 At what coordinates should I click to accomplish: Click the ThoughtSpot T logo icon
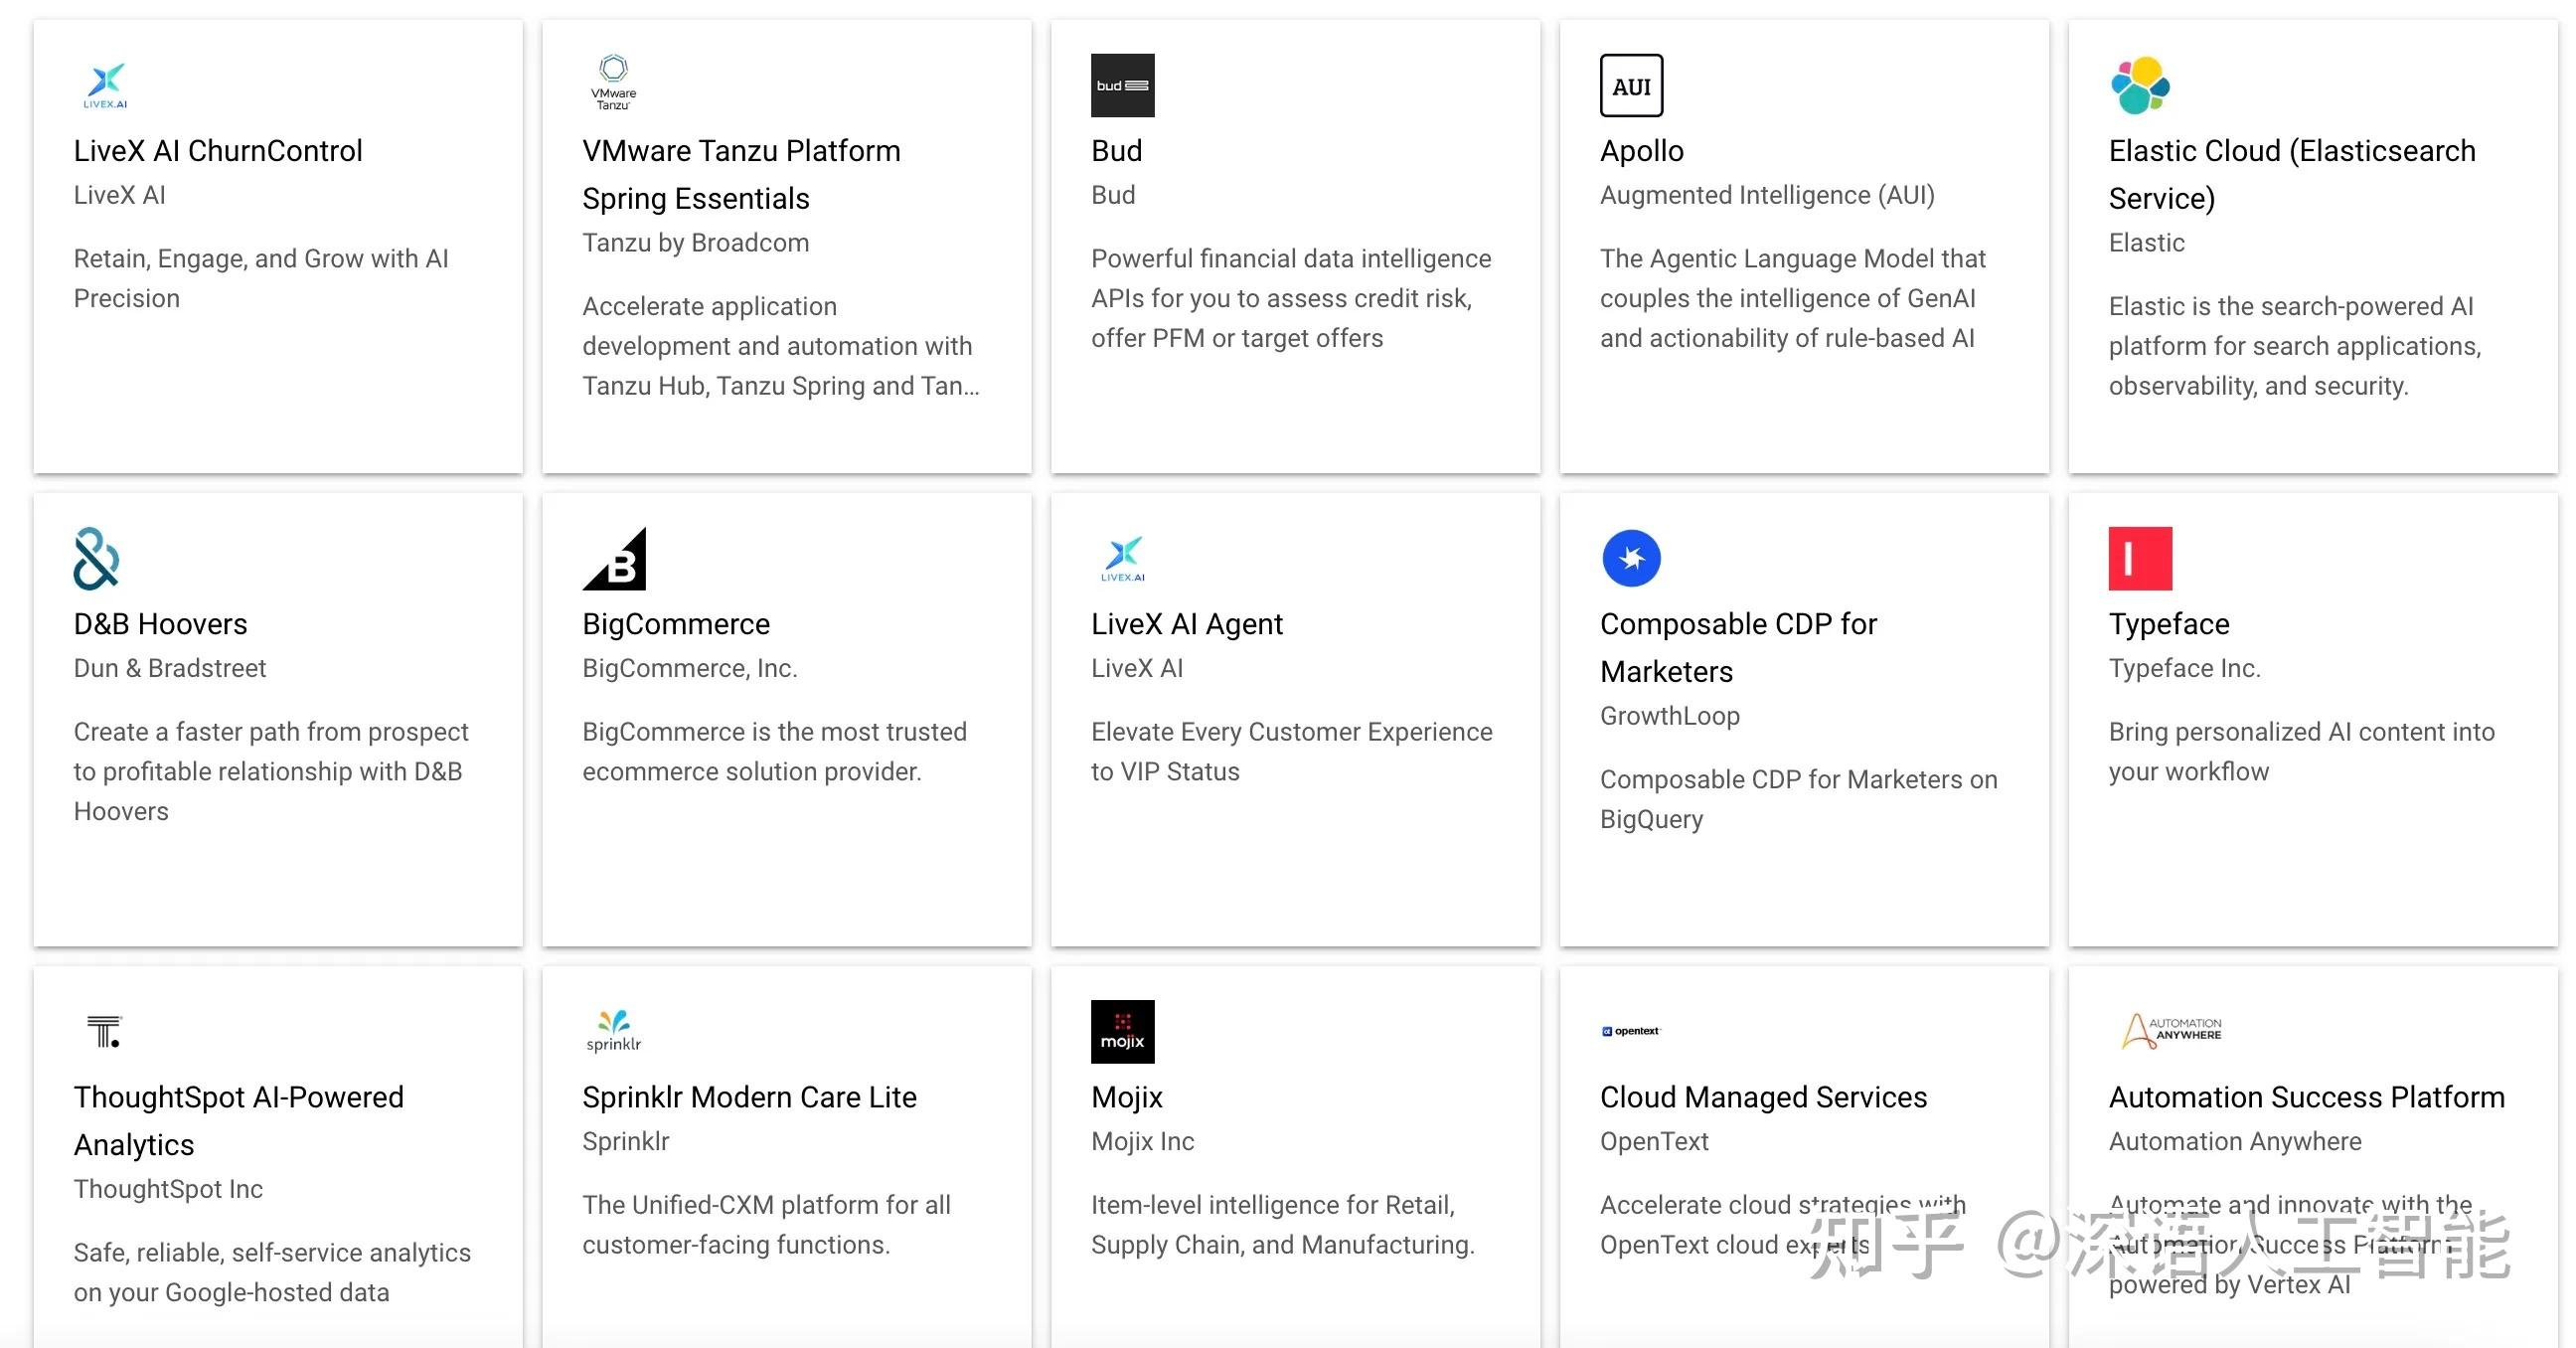104,1031
